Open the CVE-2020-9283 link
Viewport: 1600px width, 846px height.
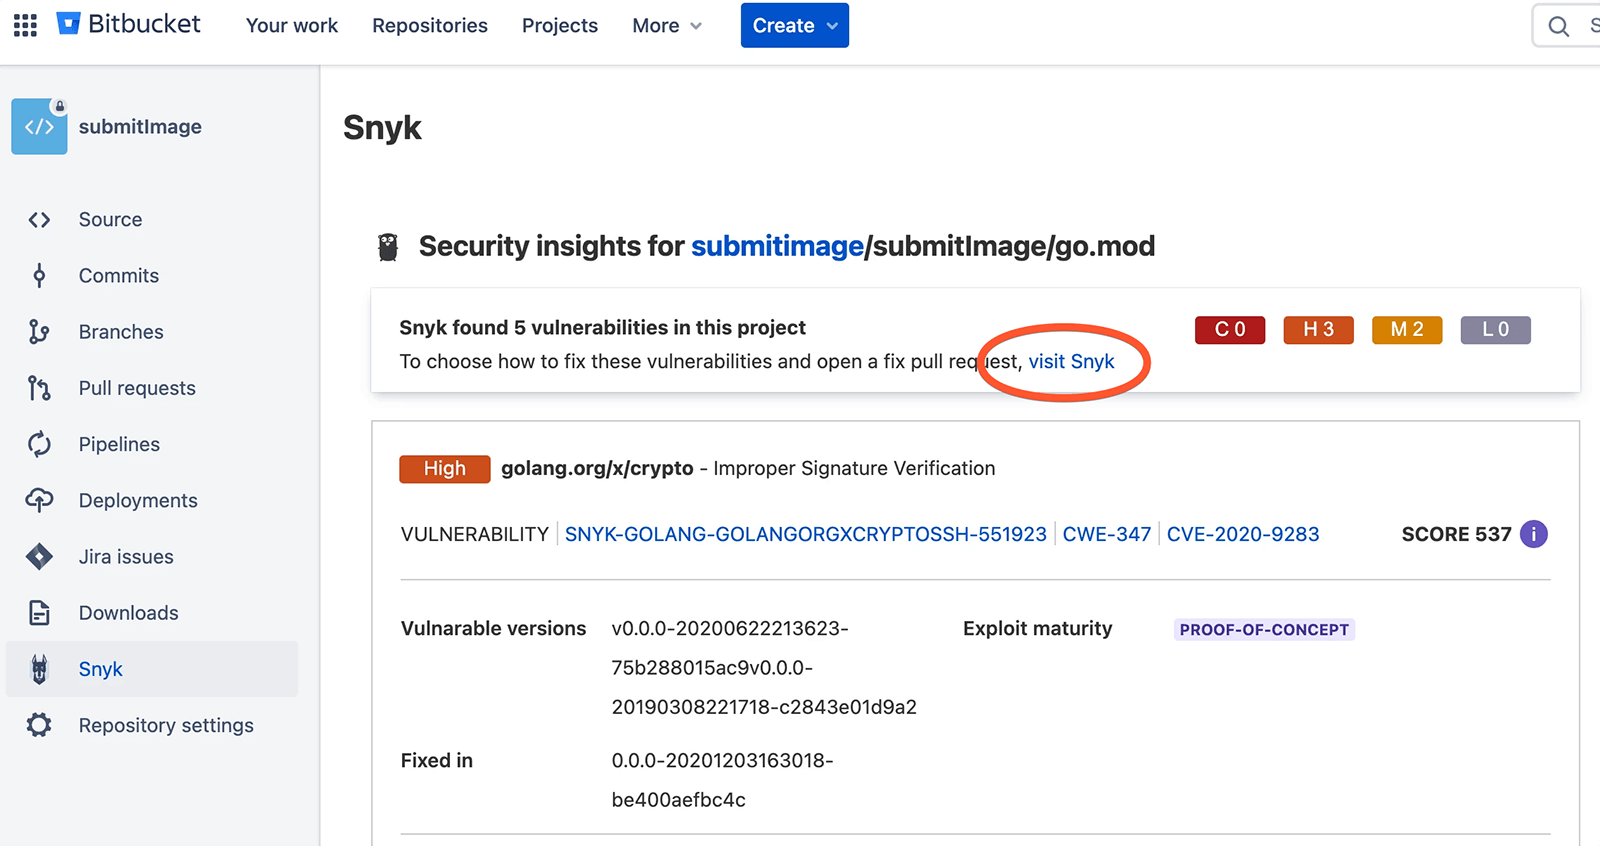tap(1243, 534)
